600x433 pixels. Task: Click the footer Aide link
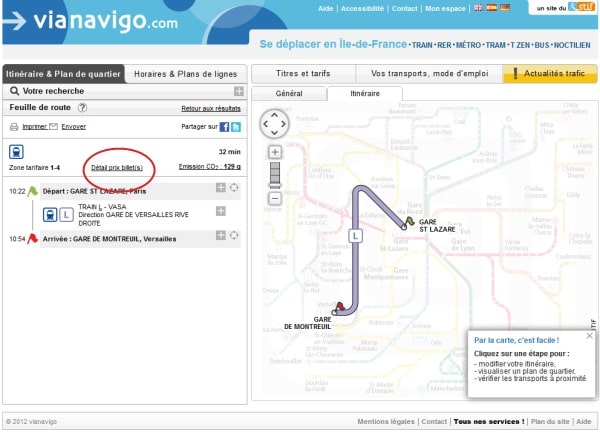click(x=584, y=422)
